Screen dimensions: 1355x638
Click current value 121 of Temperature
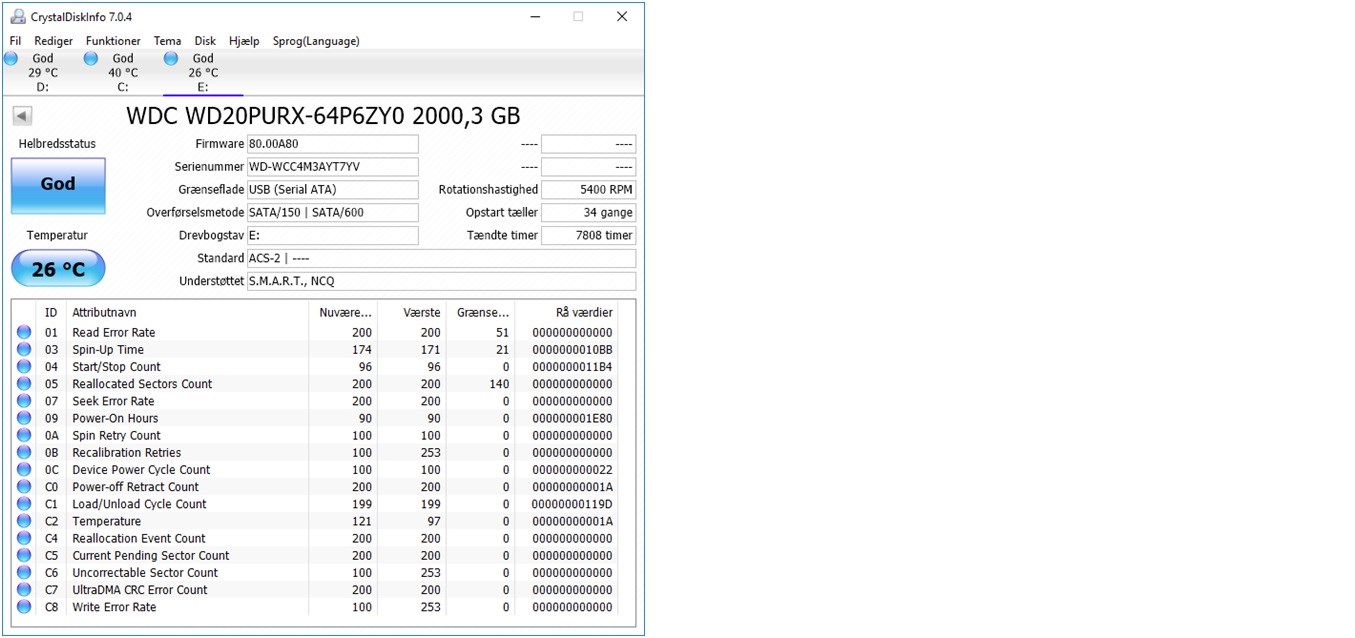pos(362,521)
